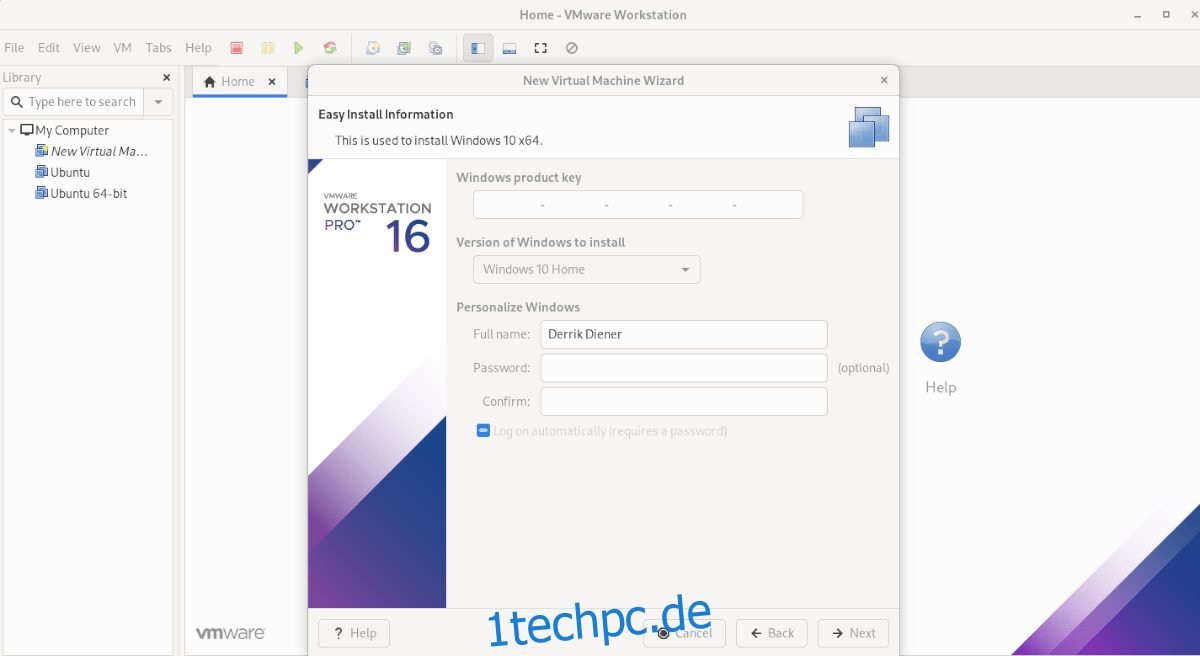This screenshot has width=1200, height=656.
Task: Toggle Log on automatically checkbox
Action: tap(483, 431)
